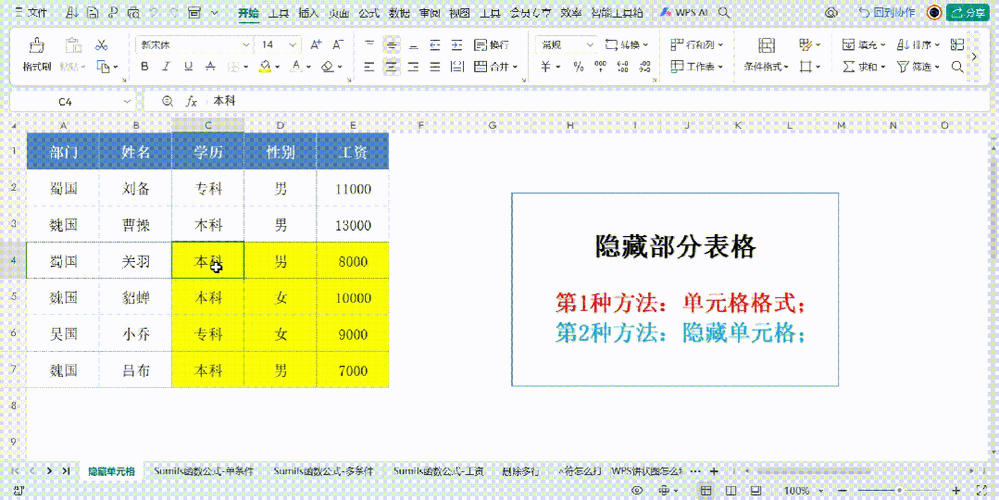The image size is (999, 500).
Task: Open the number format (常规) dropdown
Action: [x=590, y=45]
